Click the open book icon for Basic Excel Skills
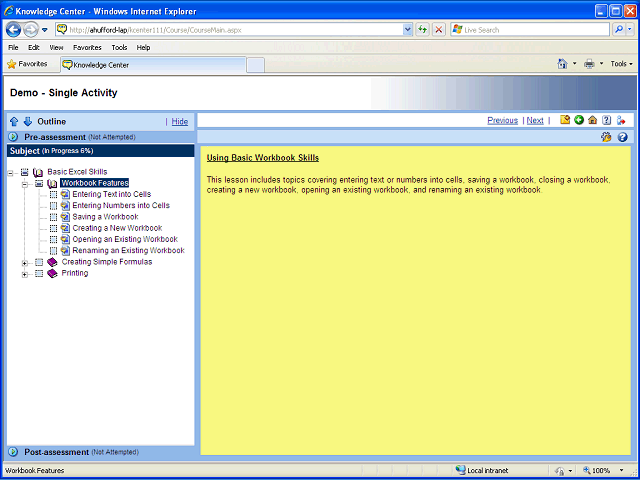Viewport: 640px width, 480px height. (38, 172)
